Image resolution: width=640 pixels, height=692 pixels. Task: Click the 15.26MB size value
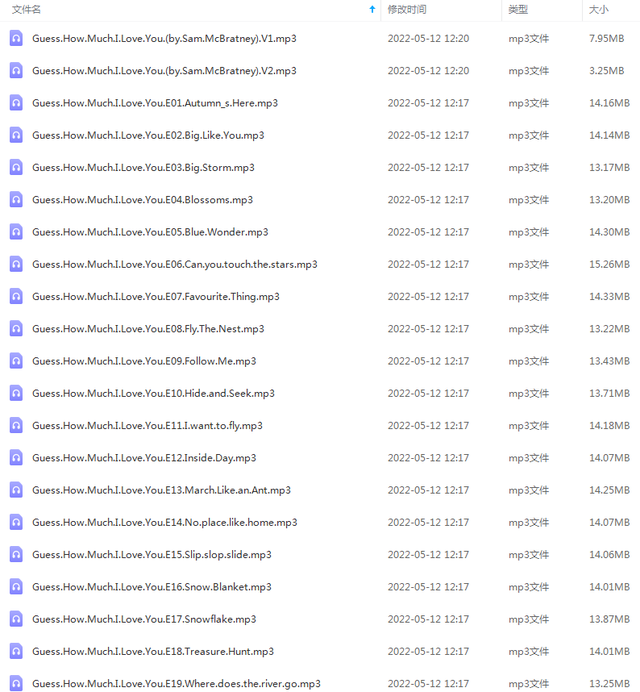coord(610,264)
